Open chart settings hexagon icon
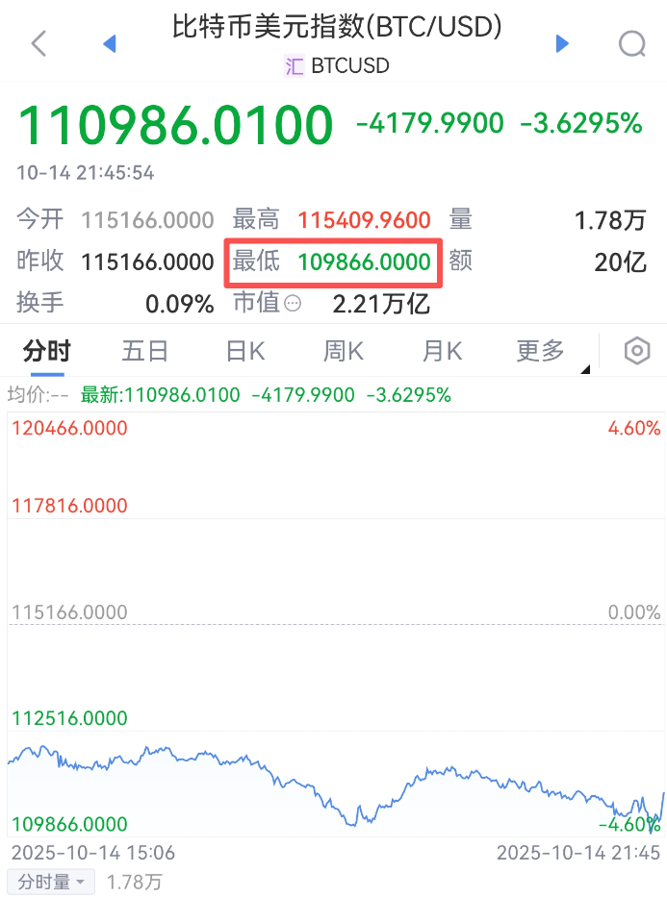 637,351
